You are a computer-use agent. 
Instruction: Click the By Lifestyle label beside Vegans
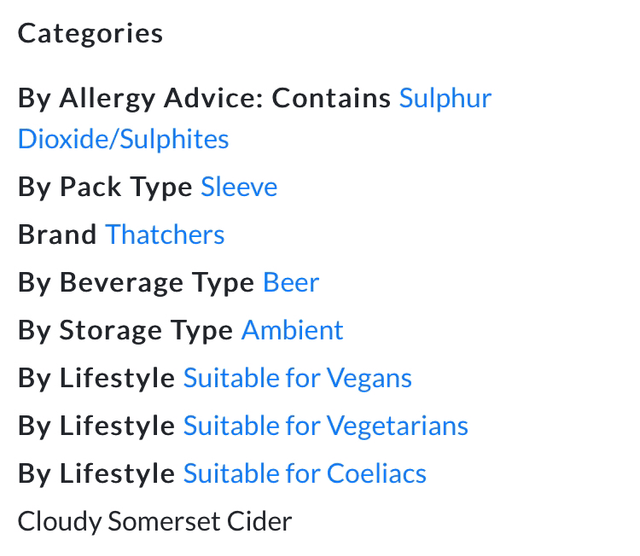[96, 378]
